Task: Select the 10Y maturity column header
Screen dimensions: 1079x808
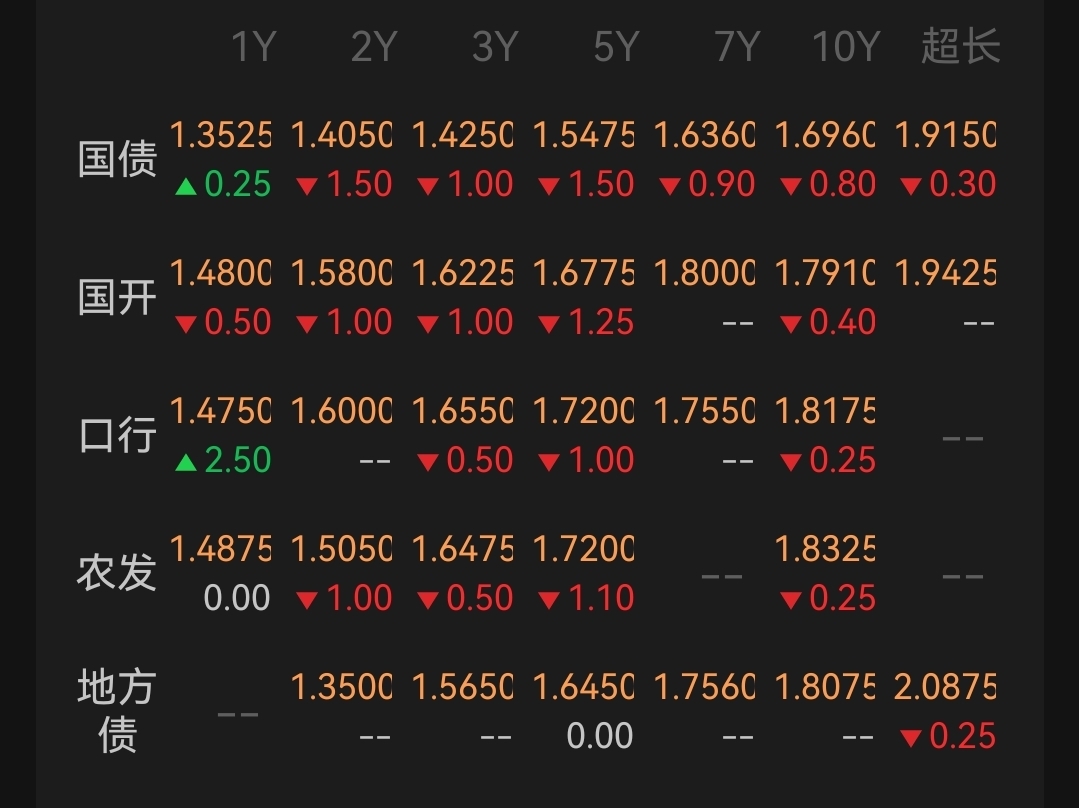Action: pos(846,47)
